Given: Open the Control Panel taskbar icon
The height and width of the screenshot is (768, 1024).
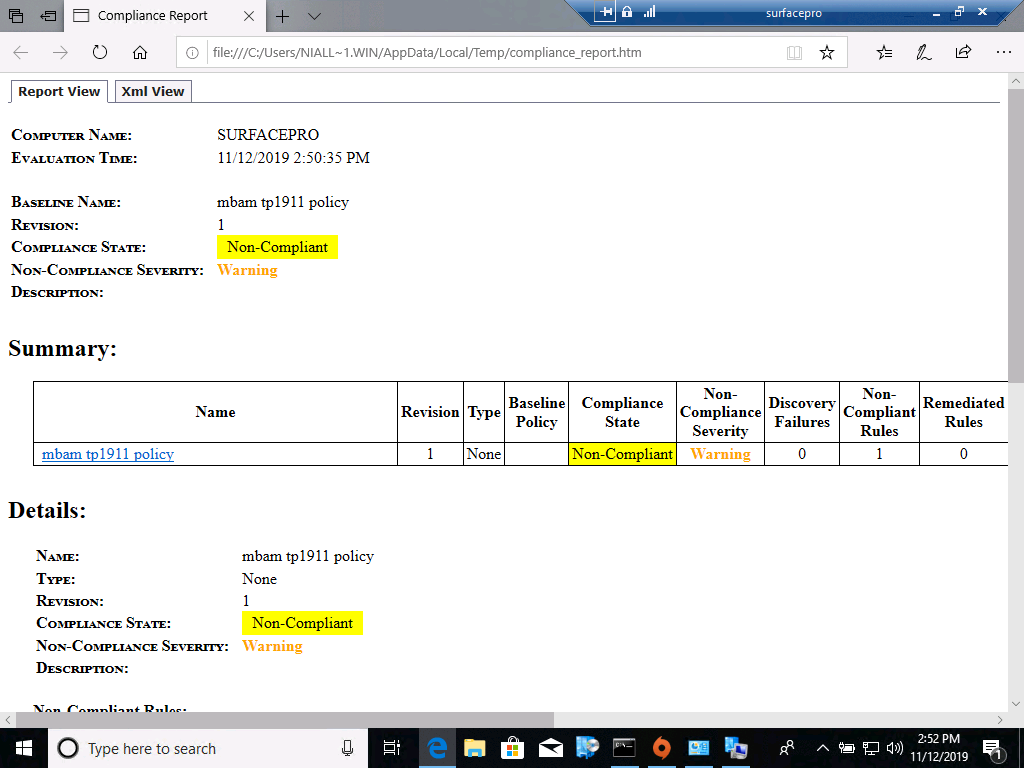Looking at the screenshot, I should point(699,748).
